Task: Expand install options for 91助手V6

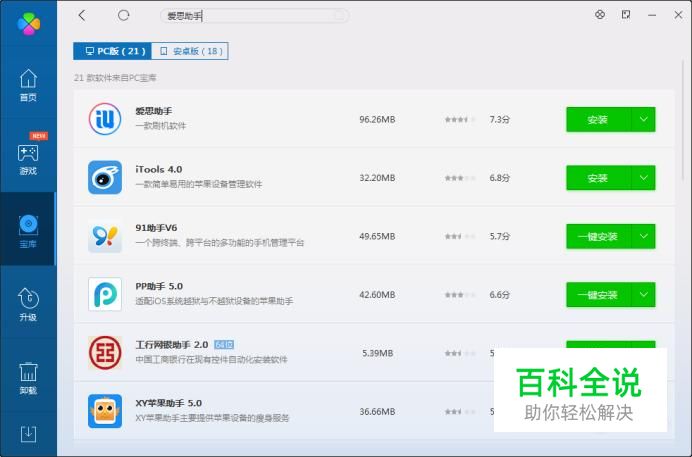Action: coord(643,236)
